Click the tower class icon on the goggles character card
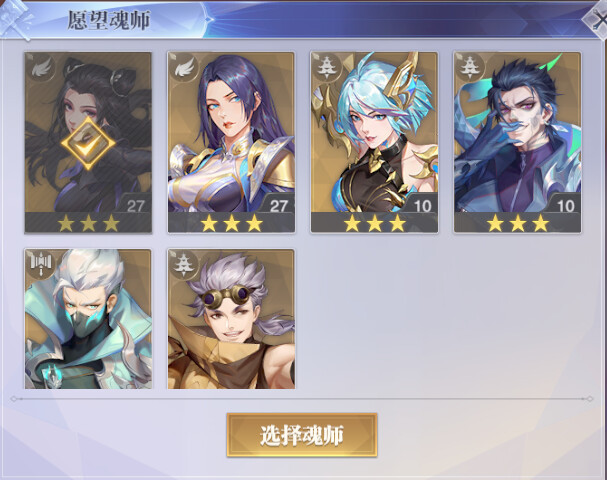This screenshot has width=607, height=480. [x=184, y=265]
